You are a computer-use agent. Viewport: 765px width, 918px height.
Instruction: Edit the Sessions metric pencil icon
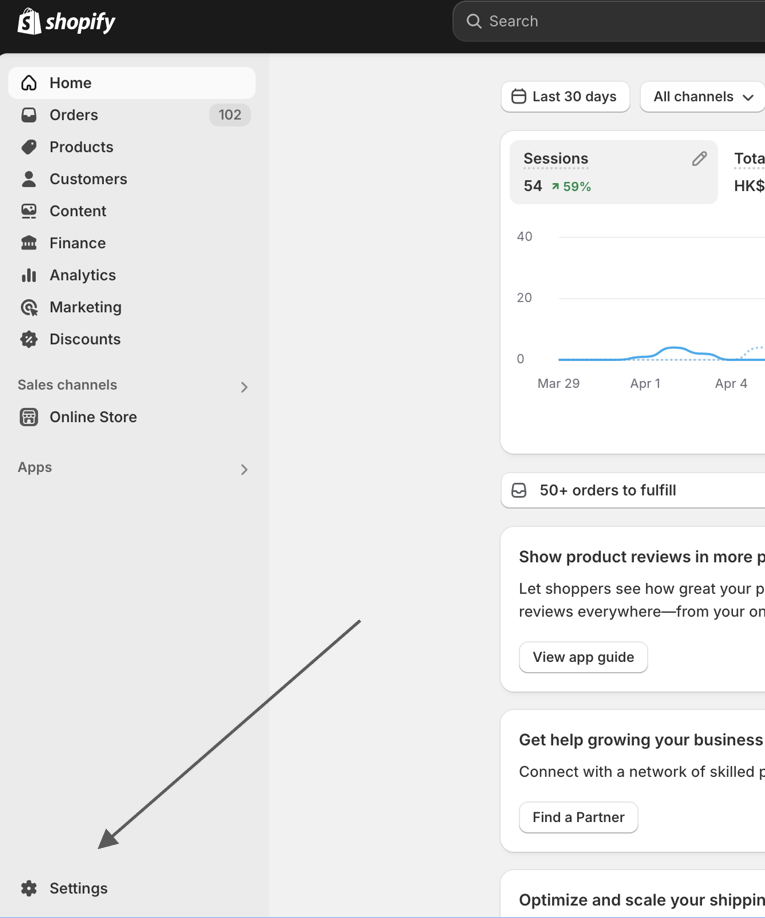click(699, 159)
